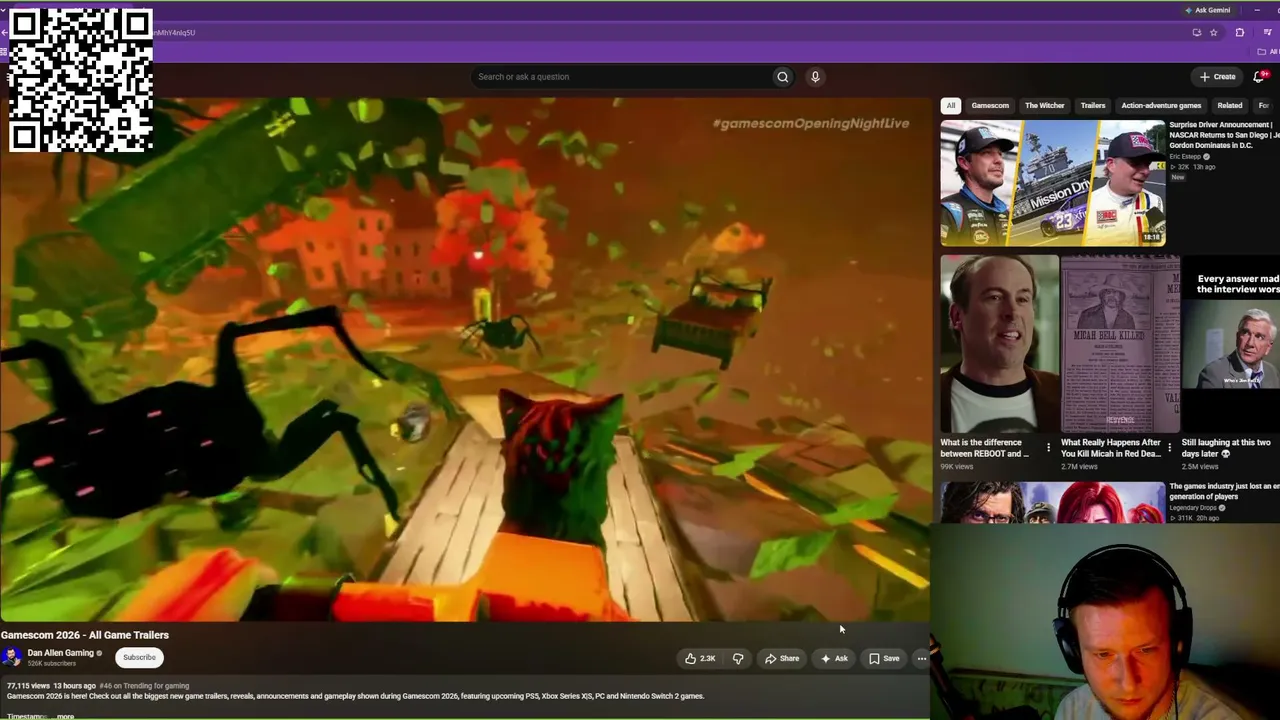Click the YouTube search magnifier button
Screen dimensions: 1280x720
pos(783,77)
